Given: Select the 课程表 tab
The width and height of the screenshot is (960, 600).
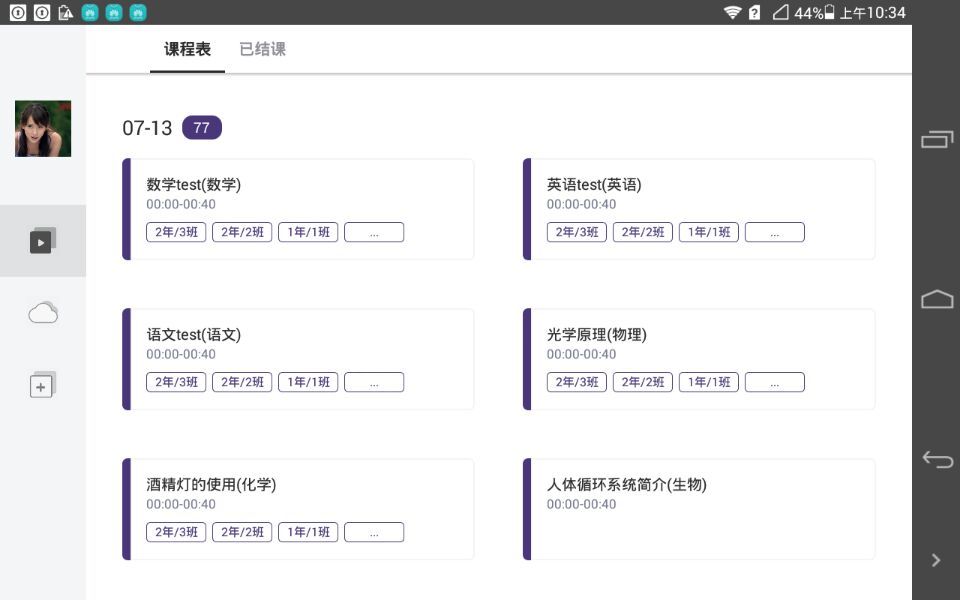Looking at the screenshot, I should 187,48.
